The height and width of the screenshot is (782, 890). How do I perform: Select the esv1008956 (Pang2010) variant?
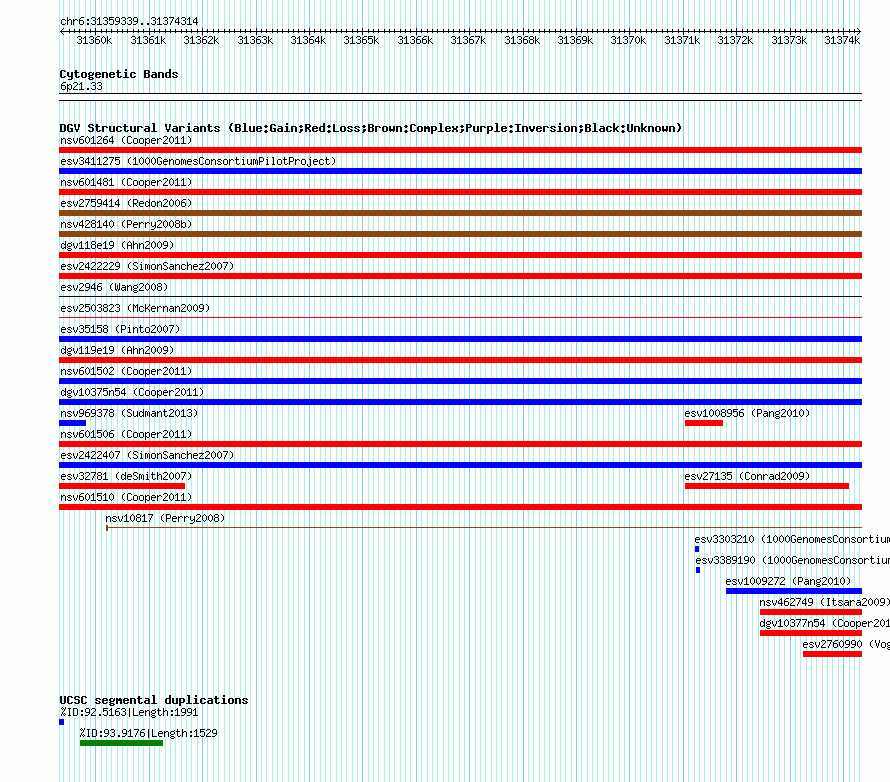(x=747, y=413)
